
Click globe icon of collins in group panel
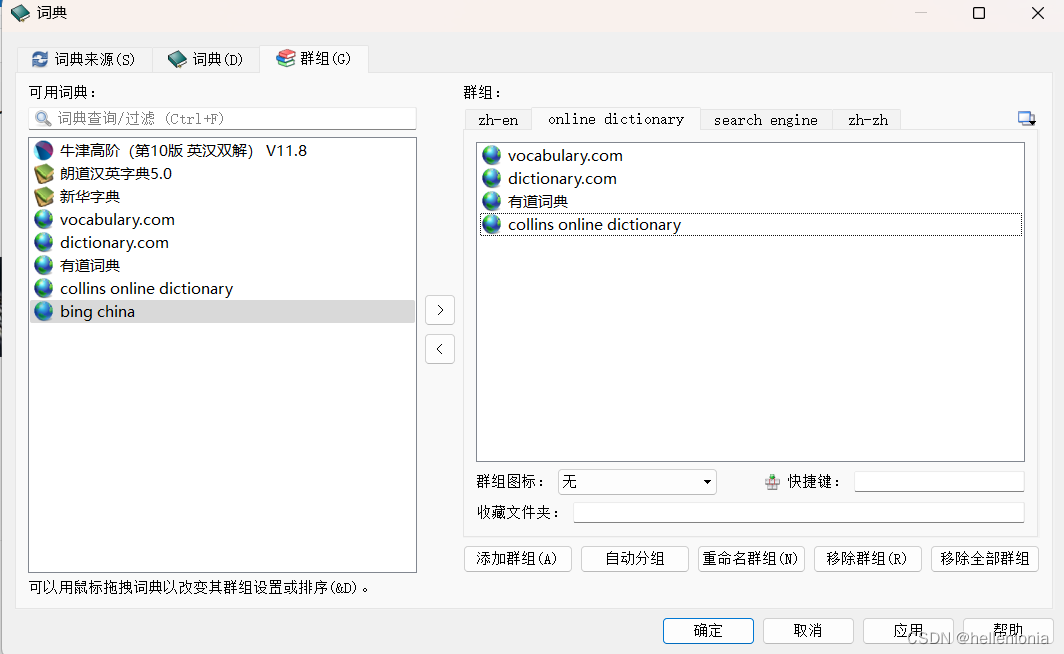[491, 225]
